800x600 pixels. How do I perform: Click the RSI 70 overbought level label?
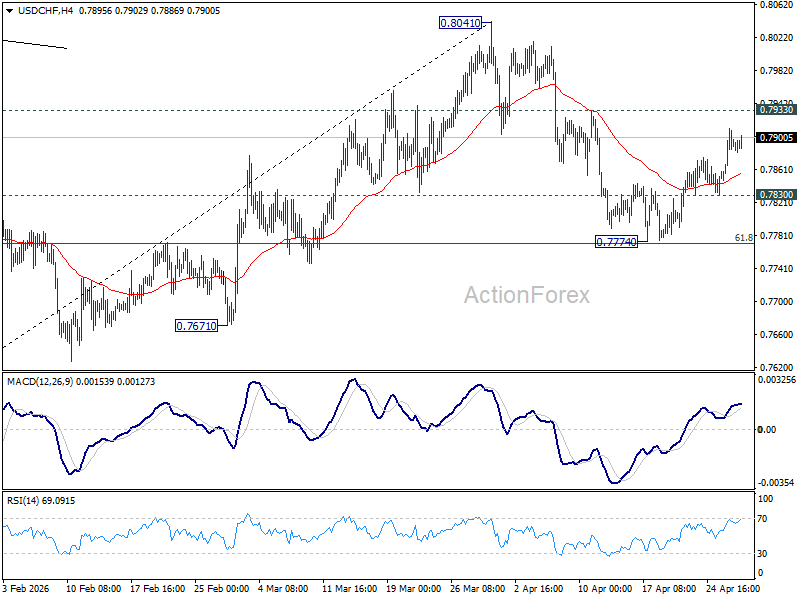762,519
